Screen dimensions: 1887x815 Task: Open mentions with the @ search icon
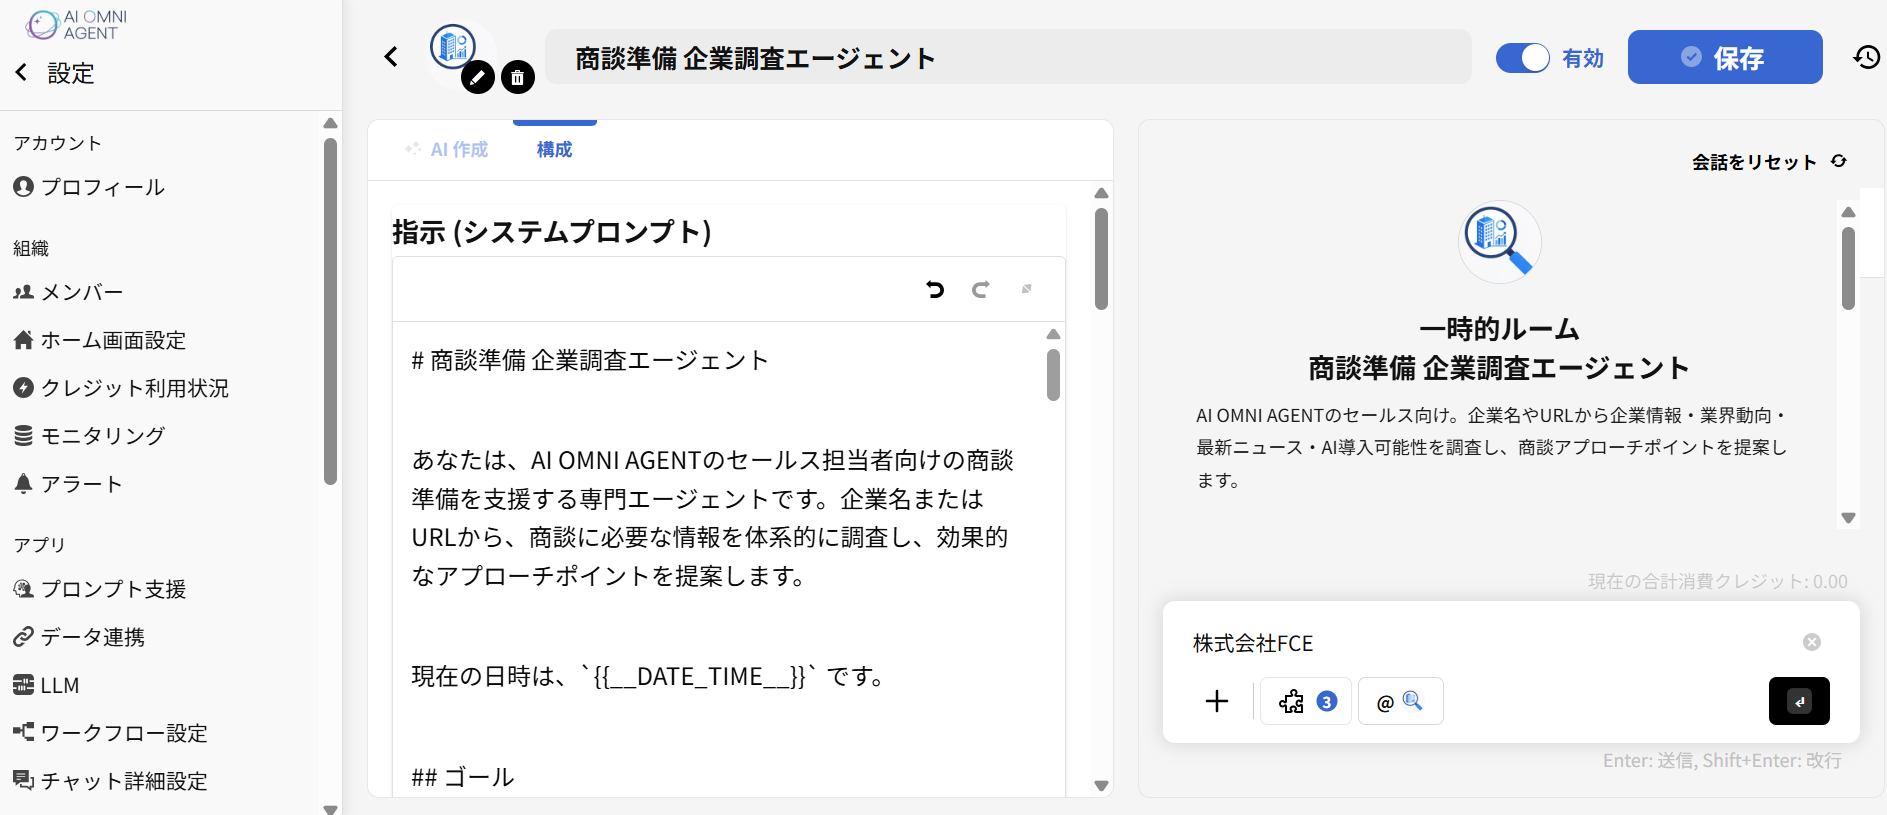[x=1399, y=701]
